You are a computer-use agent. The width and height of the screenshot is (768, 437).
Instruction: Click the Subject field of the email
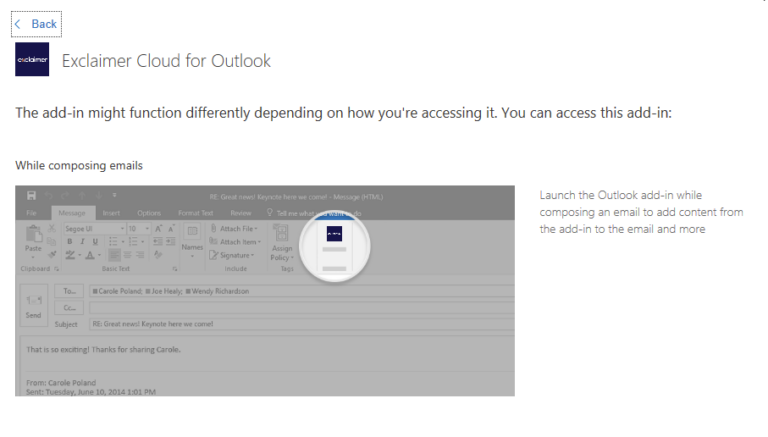[x=302, y=324]
